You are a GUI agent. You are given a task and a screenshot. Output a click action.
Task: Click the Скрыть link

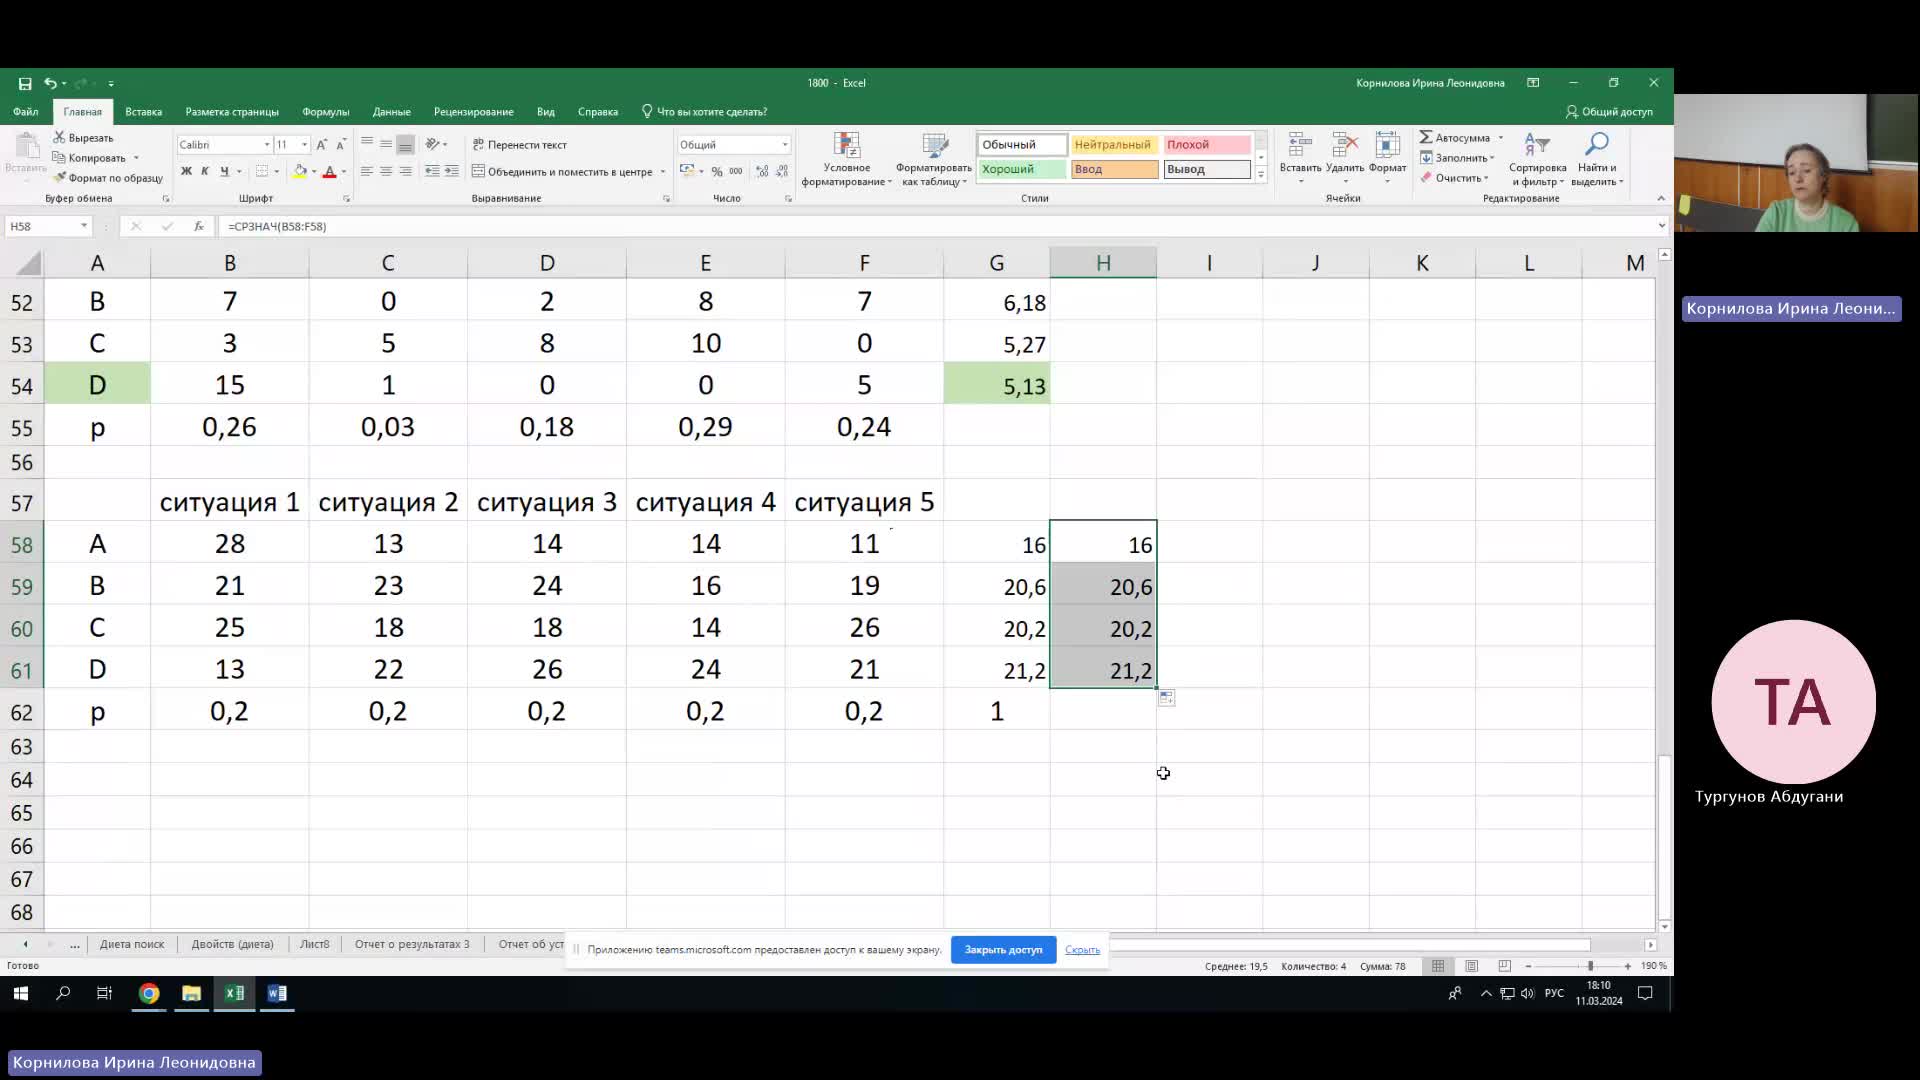click(1082, 950)
